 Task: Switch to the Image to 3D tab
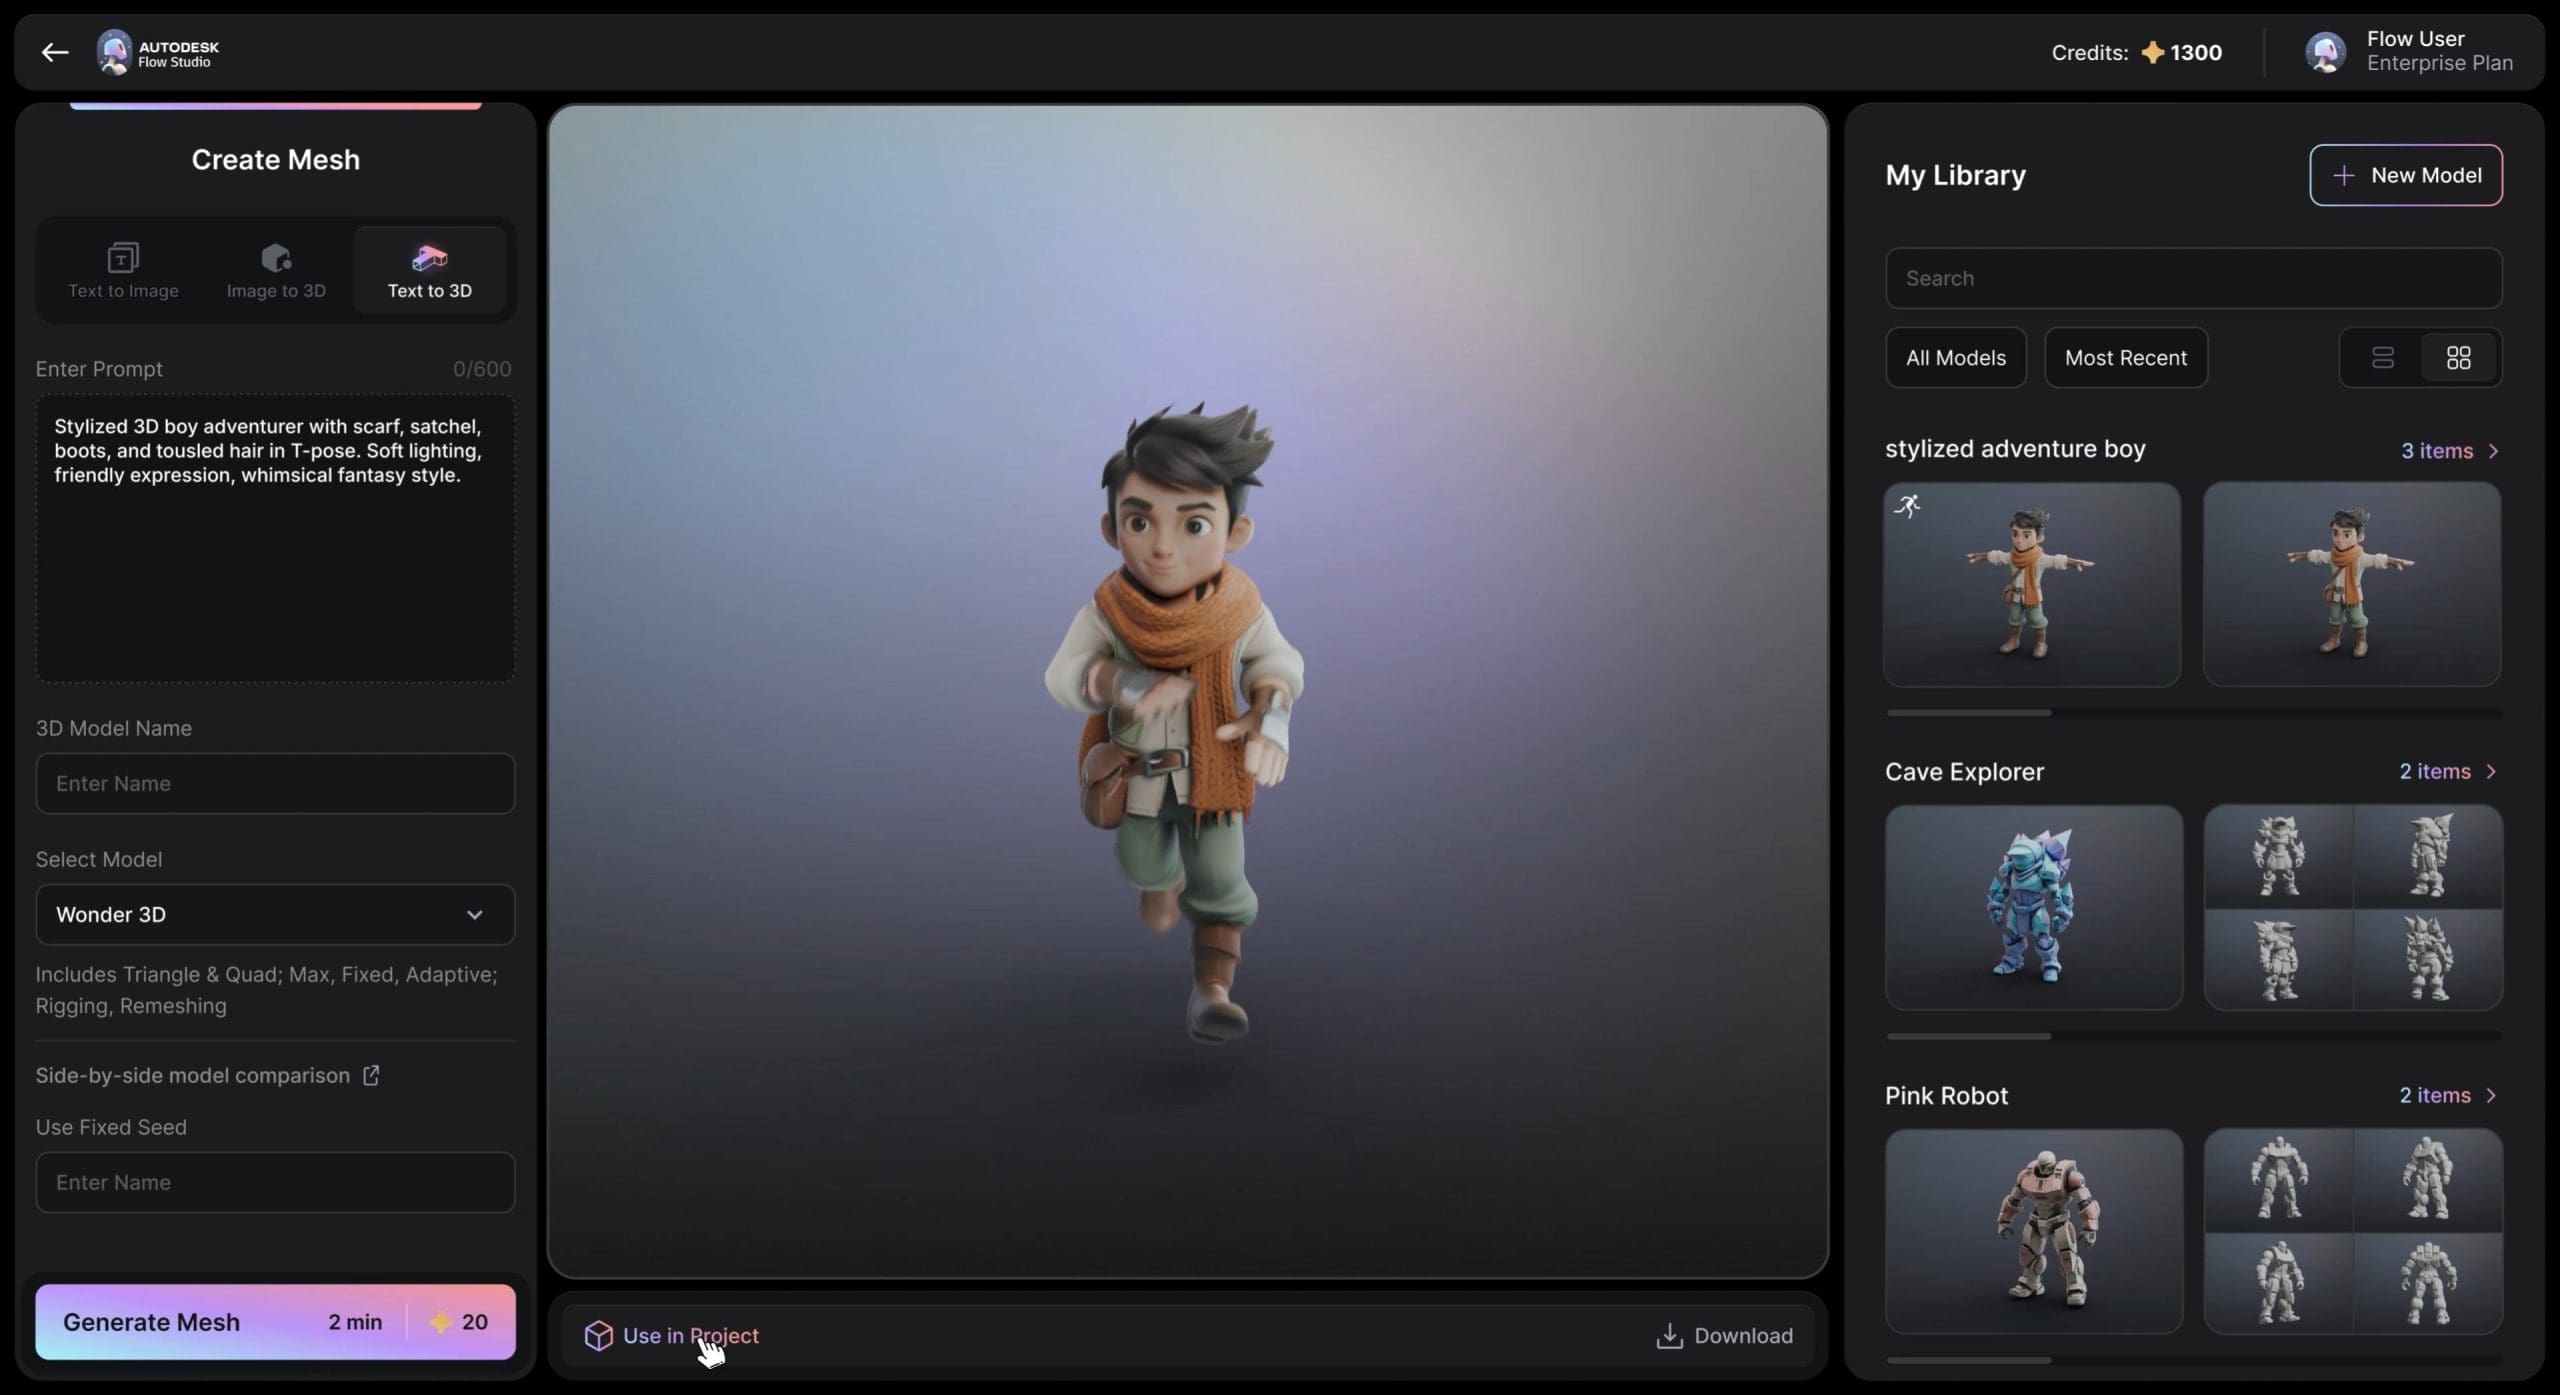tap(276, 270)
